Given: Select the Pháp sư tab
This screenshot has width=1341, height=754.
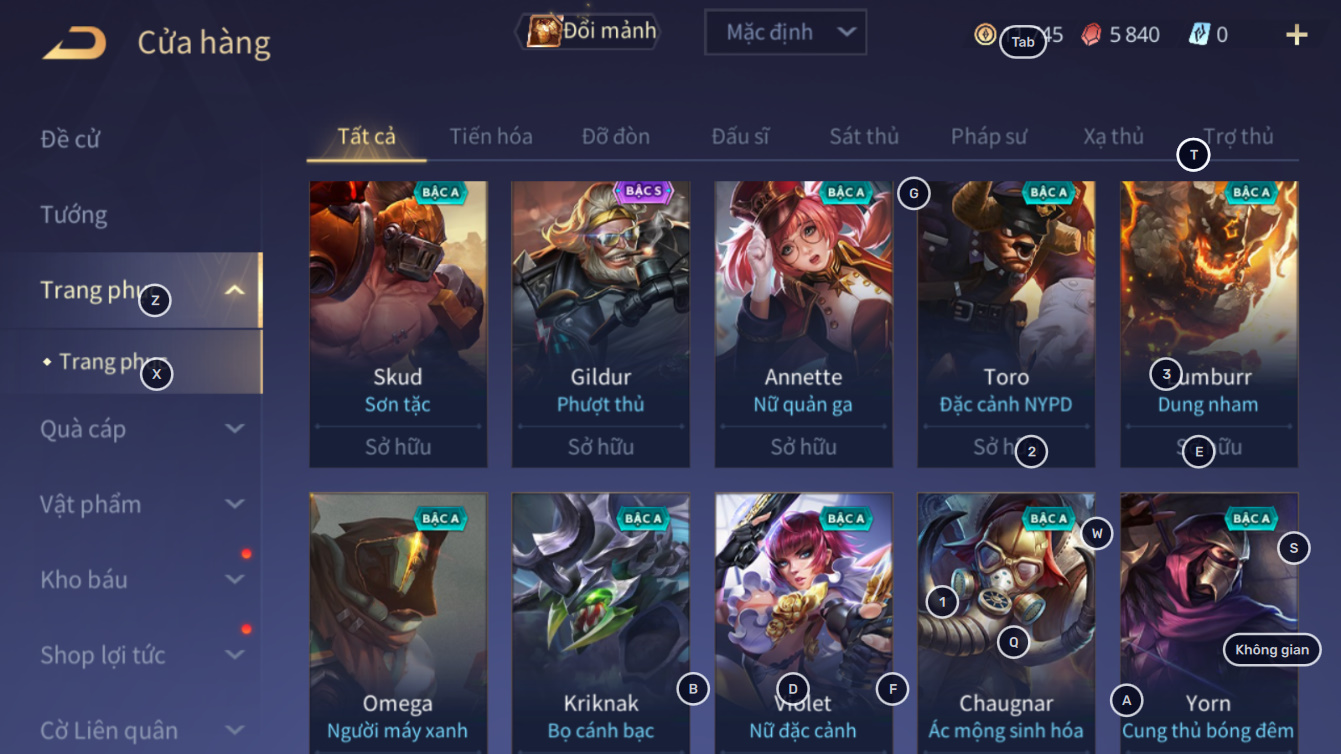Looking at the screenshot, I should pos(989,136).
